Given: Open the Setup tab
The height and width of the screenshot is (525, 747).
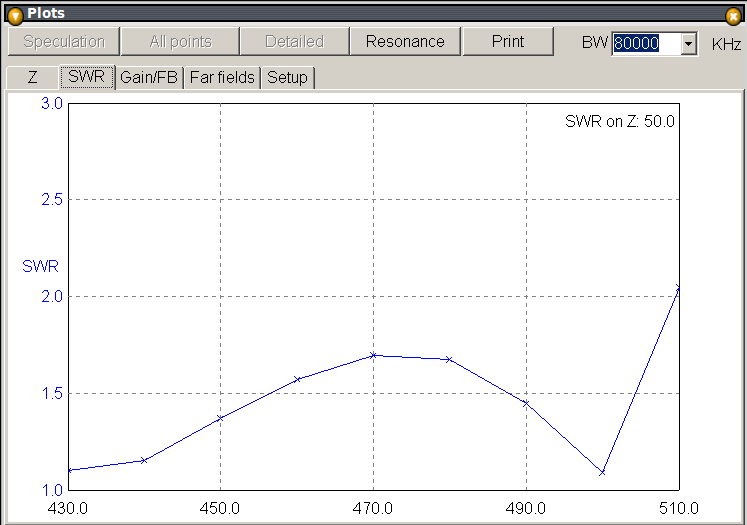Looking at the screenshot, I should (x=287, y=78).
